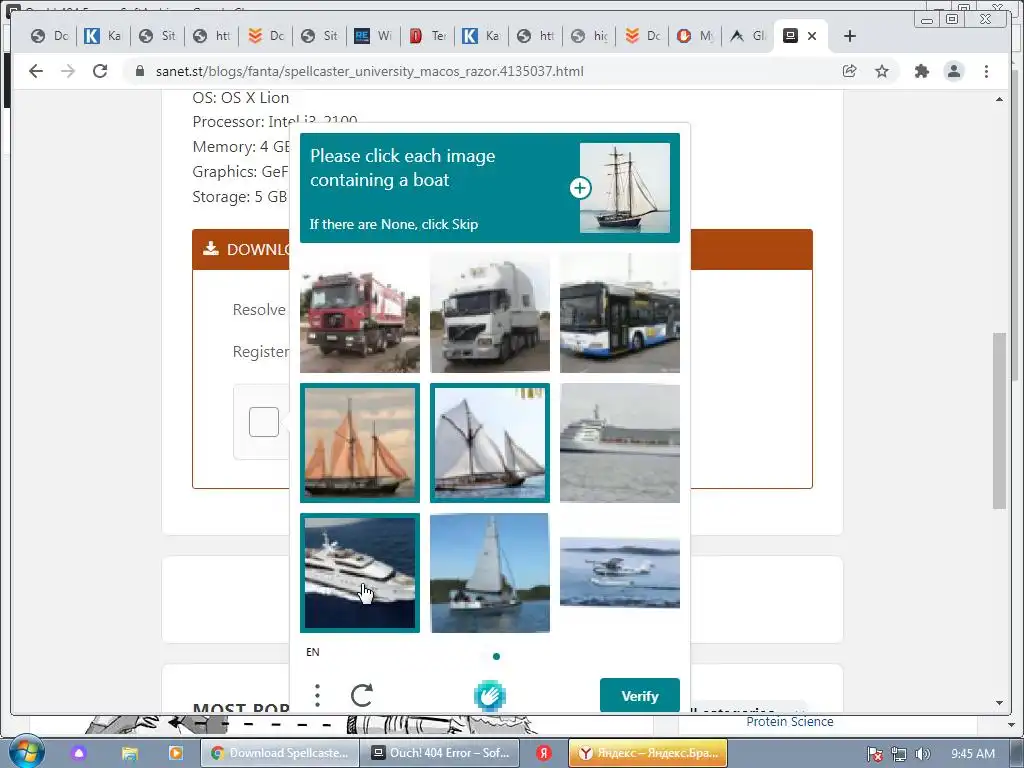Click the page vertical scrollbar thumb
This screenshot has height=768, width=1024.
(999, 421)
